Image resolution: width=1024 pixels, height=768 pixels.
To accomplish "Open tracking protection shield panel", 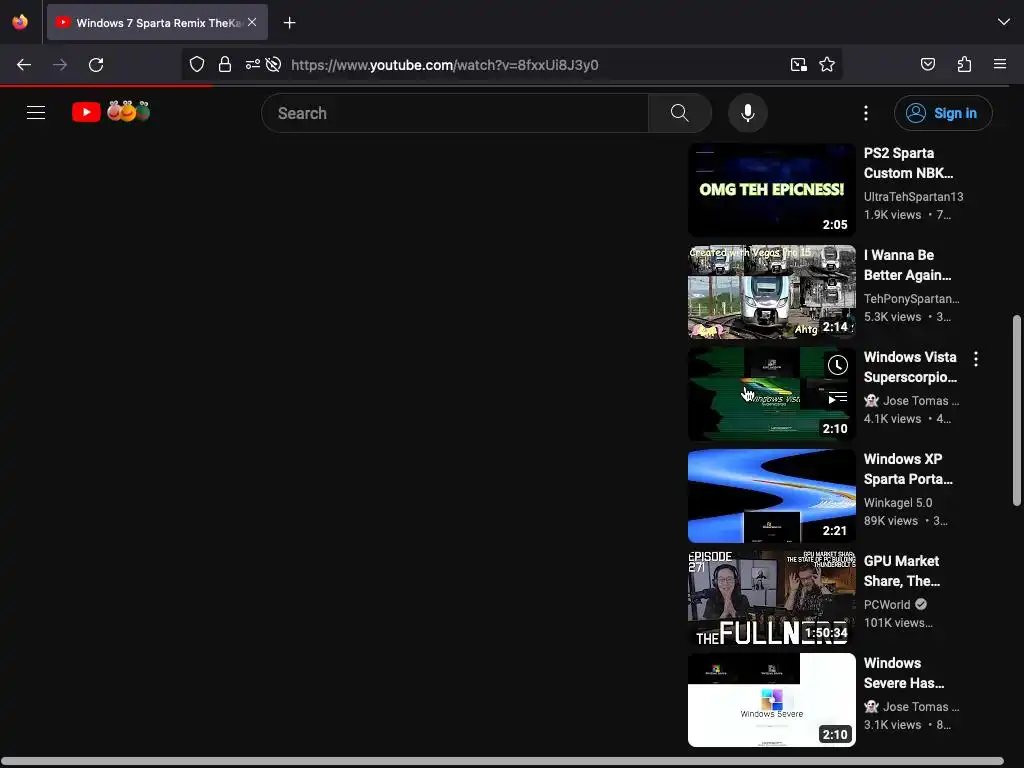I will (x=197, y=65).
